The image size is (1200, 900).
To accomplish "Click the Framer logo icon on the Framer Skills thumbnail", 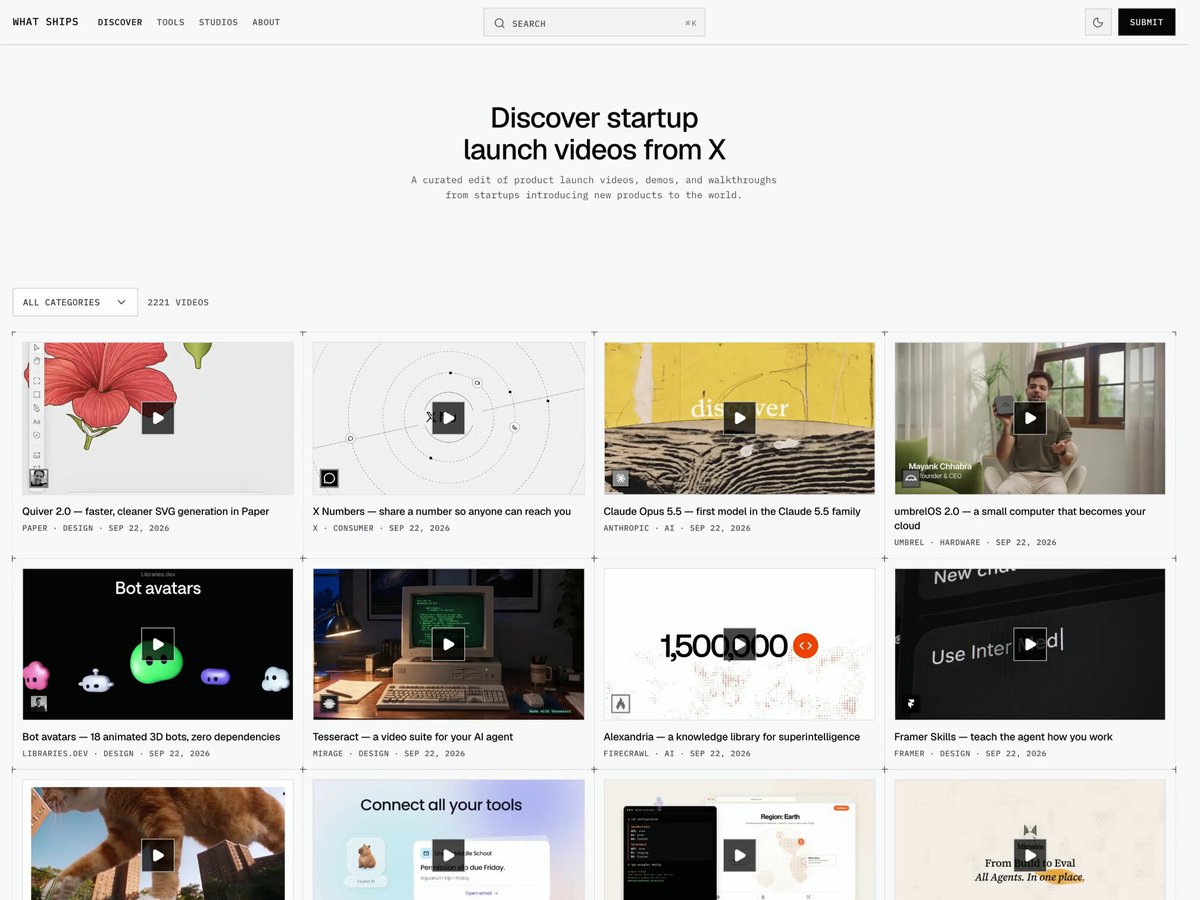I will coord(911,703).
